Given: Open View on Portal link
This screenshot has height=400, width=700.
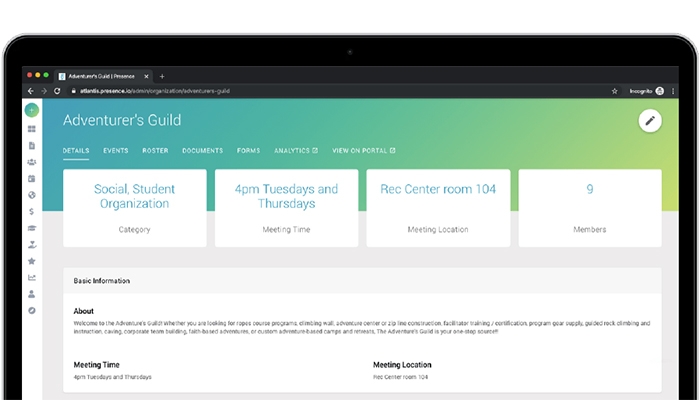Looking at the screenshot, I should 364,151.
